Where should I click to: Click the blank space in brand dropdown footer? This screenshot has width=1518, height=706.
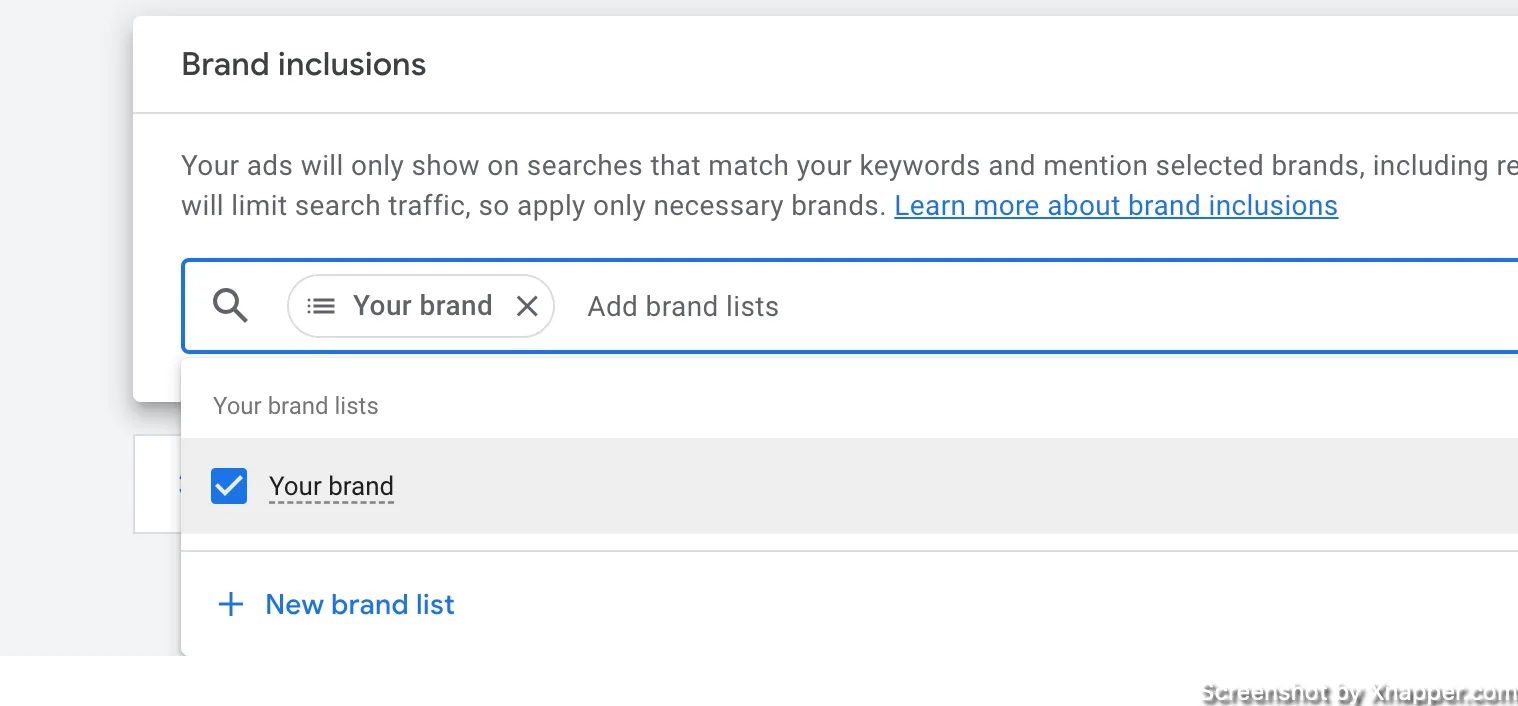[x=990, y=604]
